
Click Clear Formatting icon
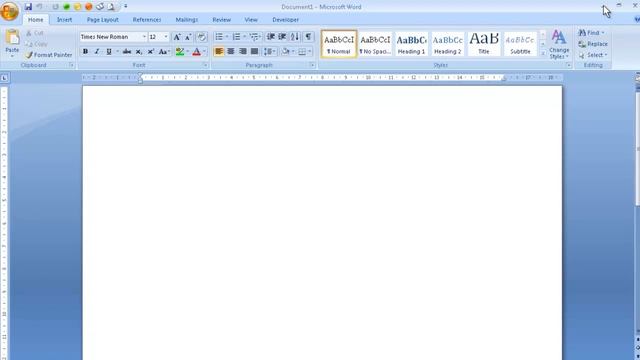tap(201, 37)
